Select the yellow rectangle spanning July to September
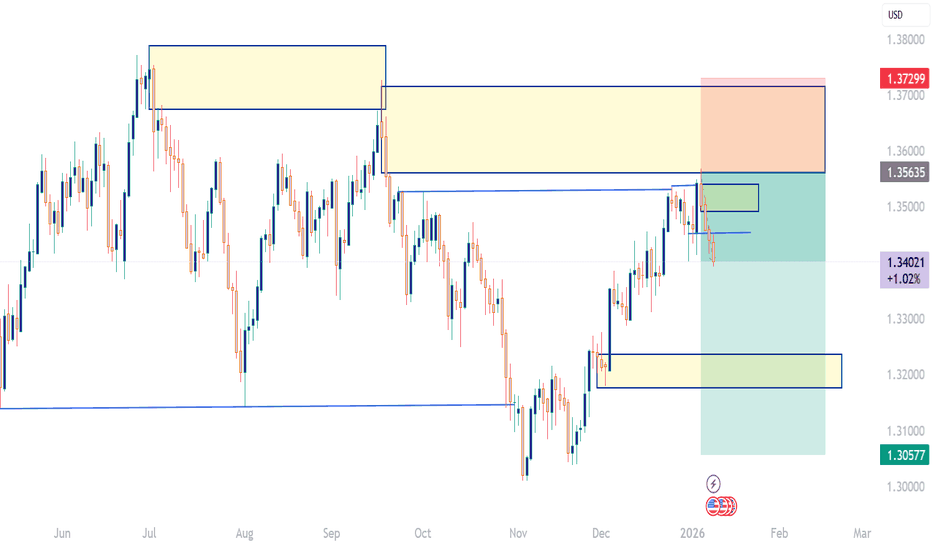 (266, 77)
